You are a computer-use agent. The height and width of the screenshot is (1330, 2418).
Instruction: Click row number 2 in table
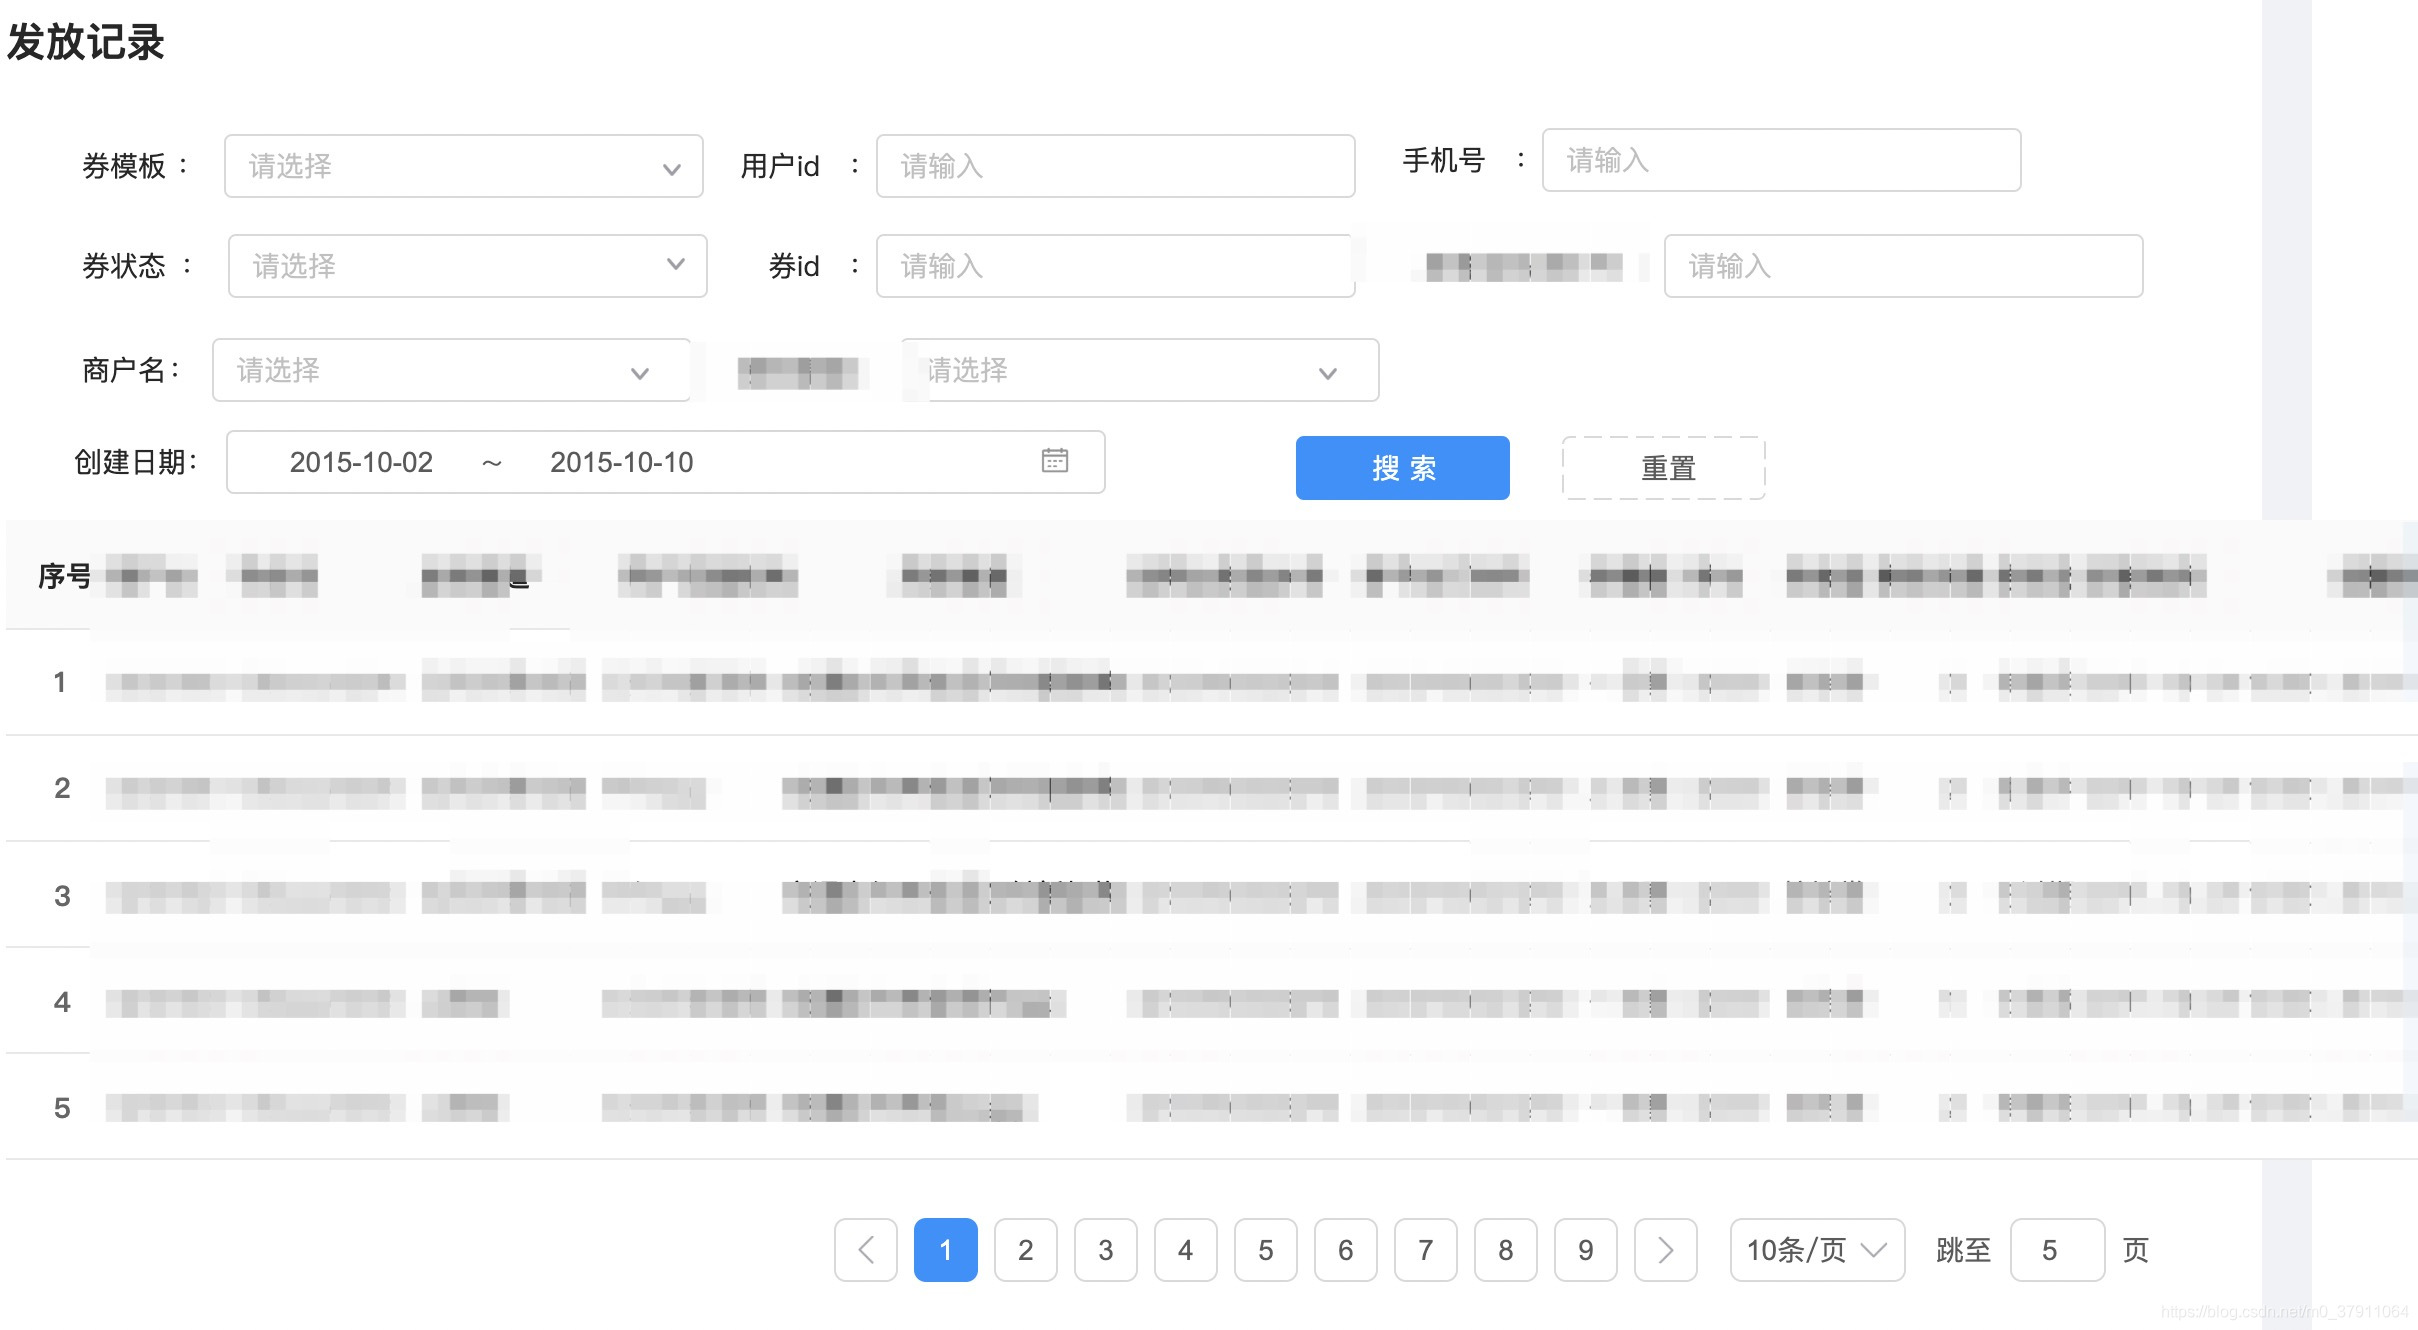(x=62, y=788)
